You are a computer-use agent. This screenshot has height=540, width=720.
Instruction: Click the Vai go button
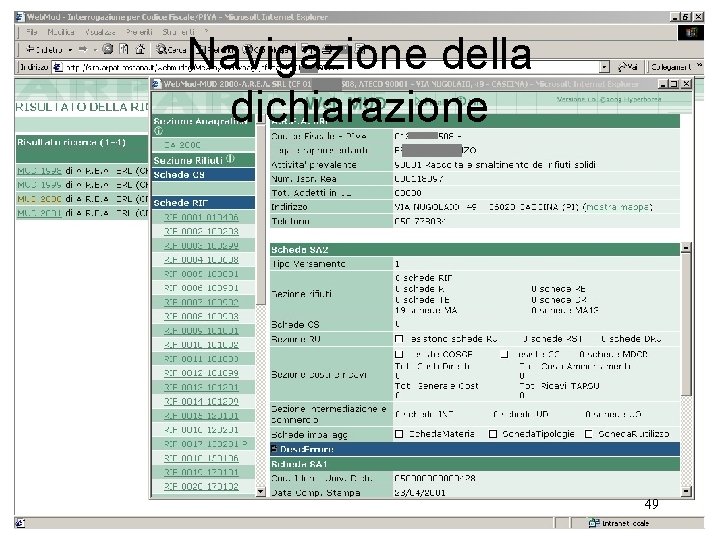(x=628, y=67)
